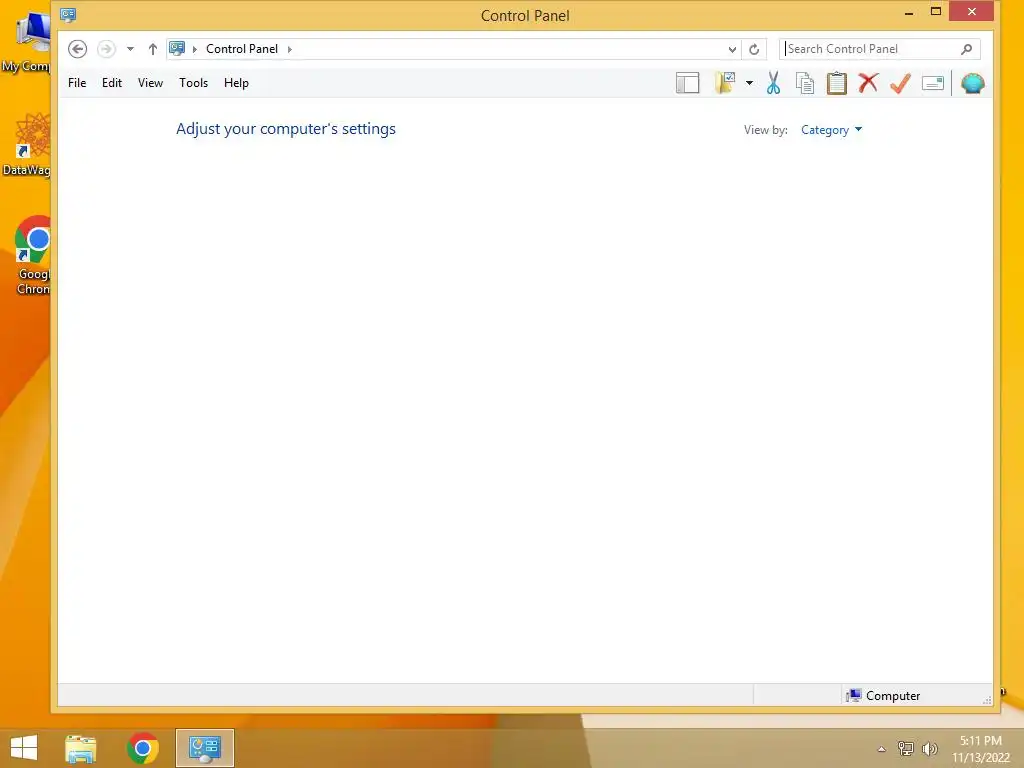Select My Computer desktop icon
1024x768 pixels.
(x=26, y=42)
